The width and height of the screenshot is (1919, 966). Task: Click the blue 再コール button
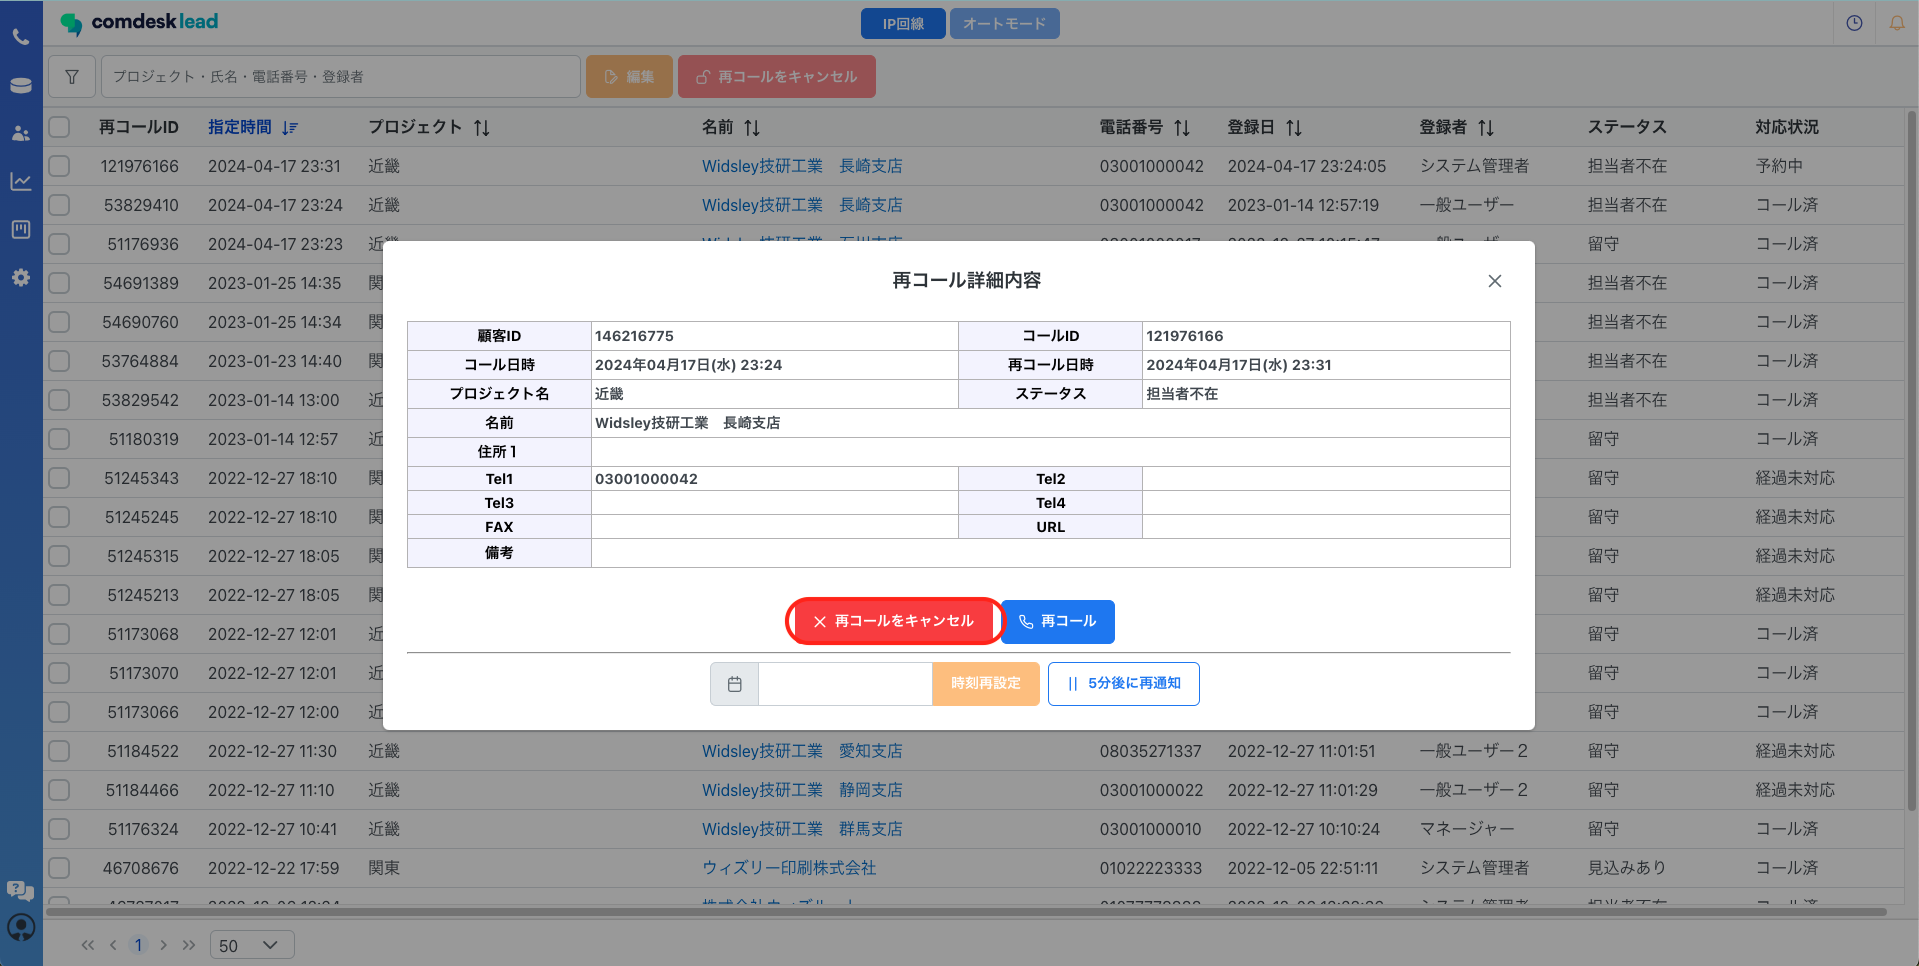1058,621
